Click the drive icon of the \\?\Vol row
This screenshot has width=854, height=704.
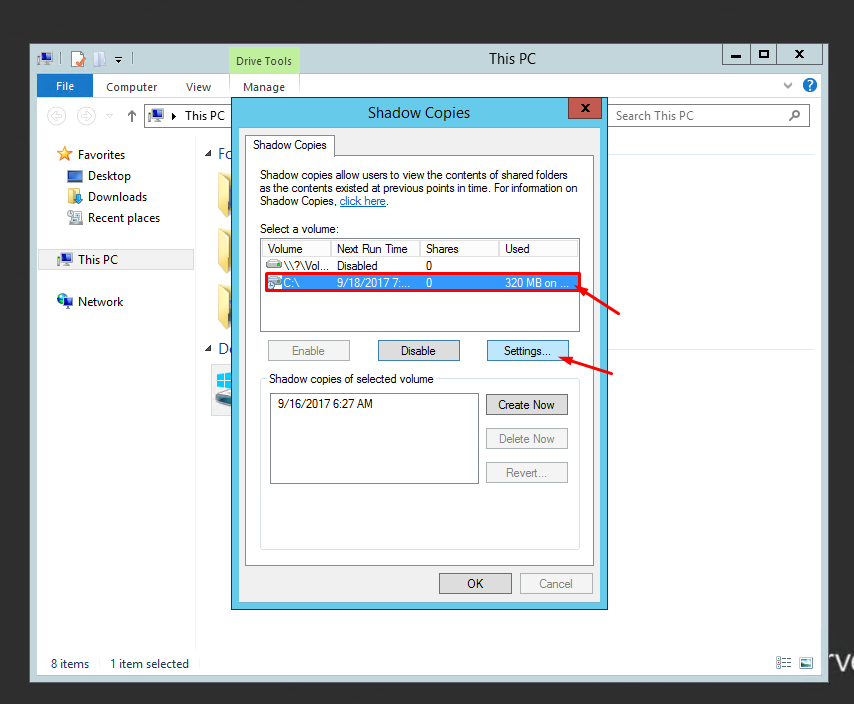click(x=273, y=265)
